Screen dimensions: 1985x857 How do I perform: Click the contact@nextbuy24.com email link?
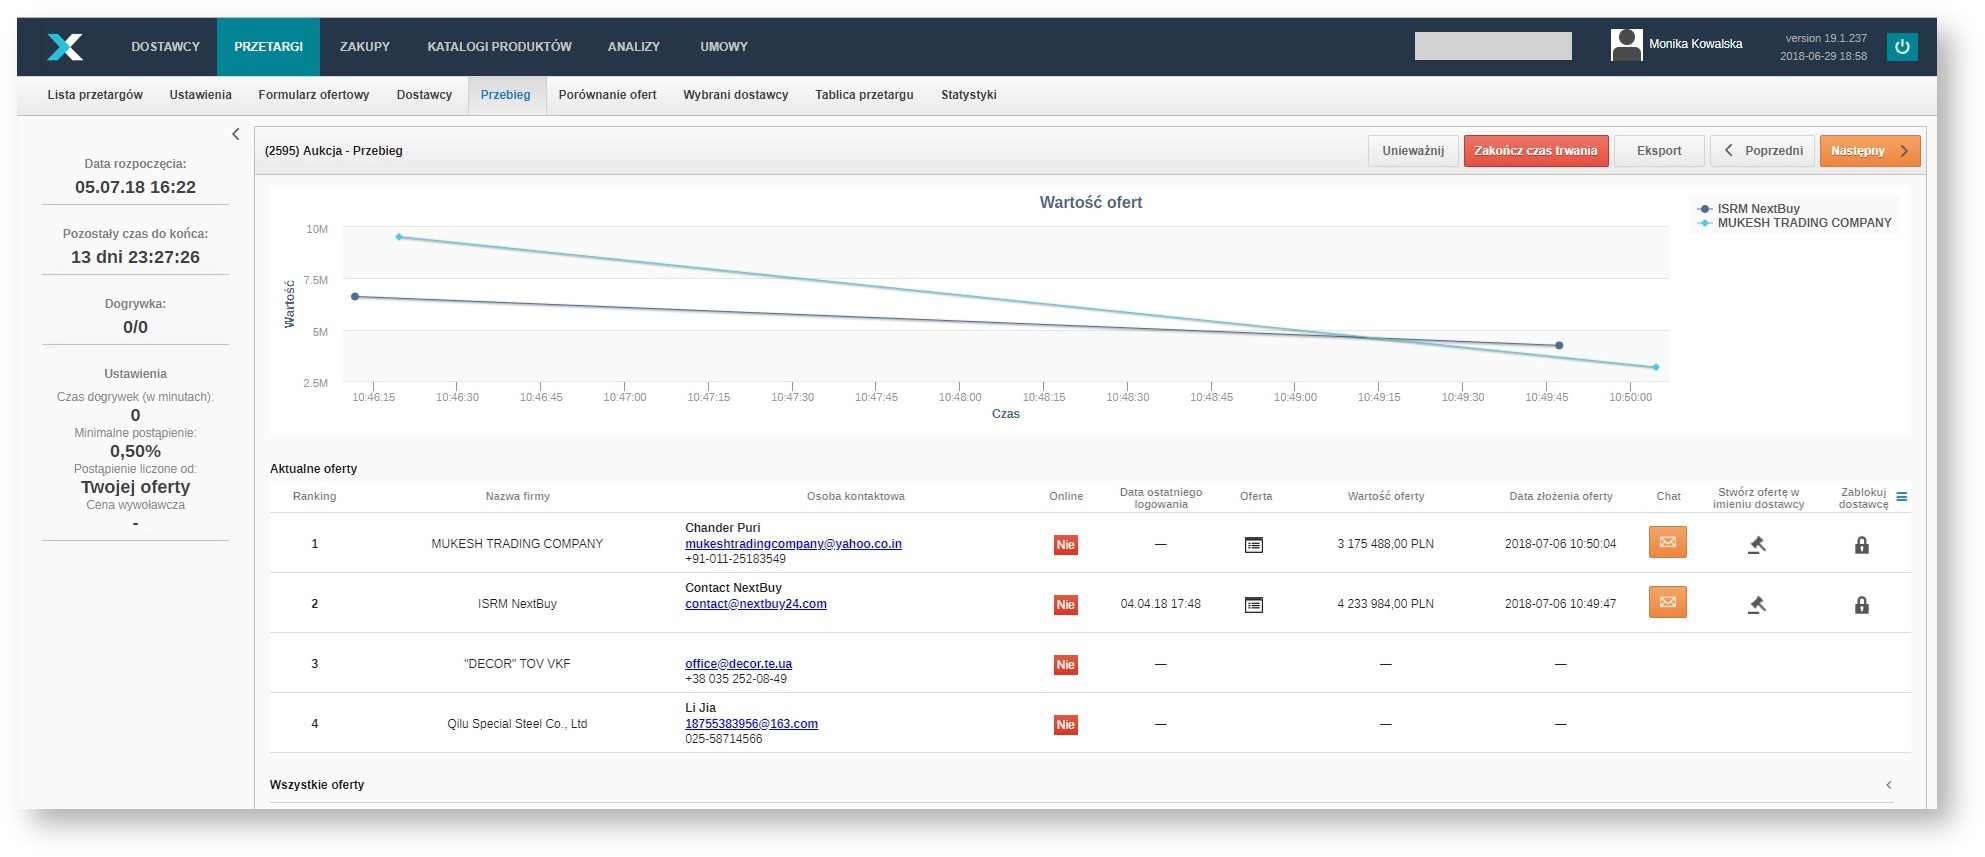755,604
